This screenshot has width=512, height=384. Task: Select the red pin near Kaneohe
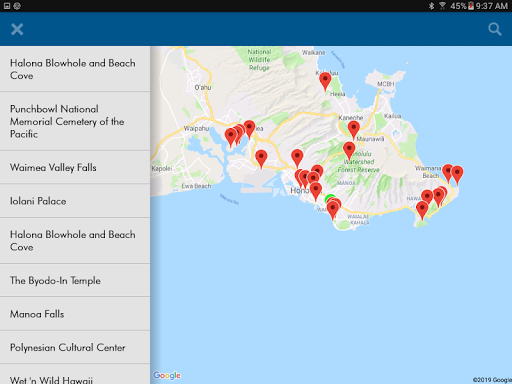354,130
